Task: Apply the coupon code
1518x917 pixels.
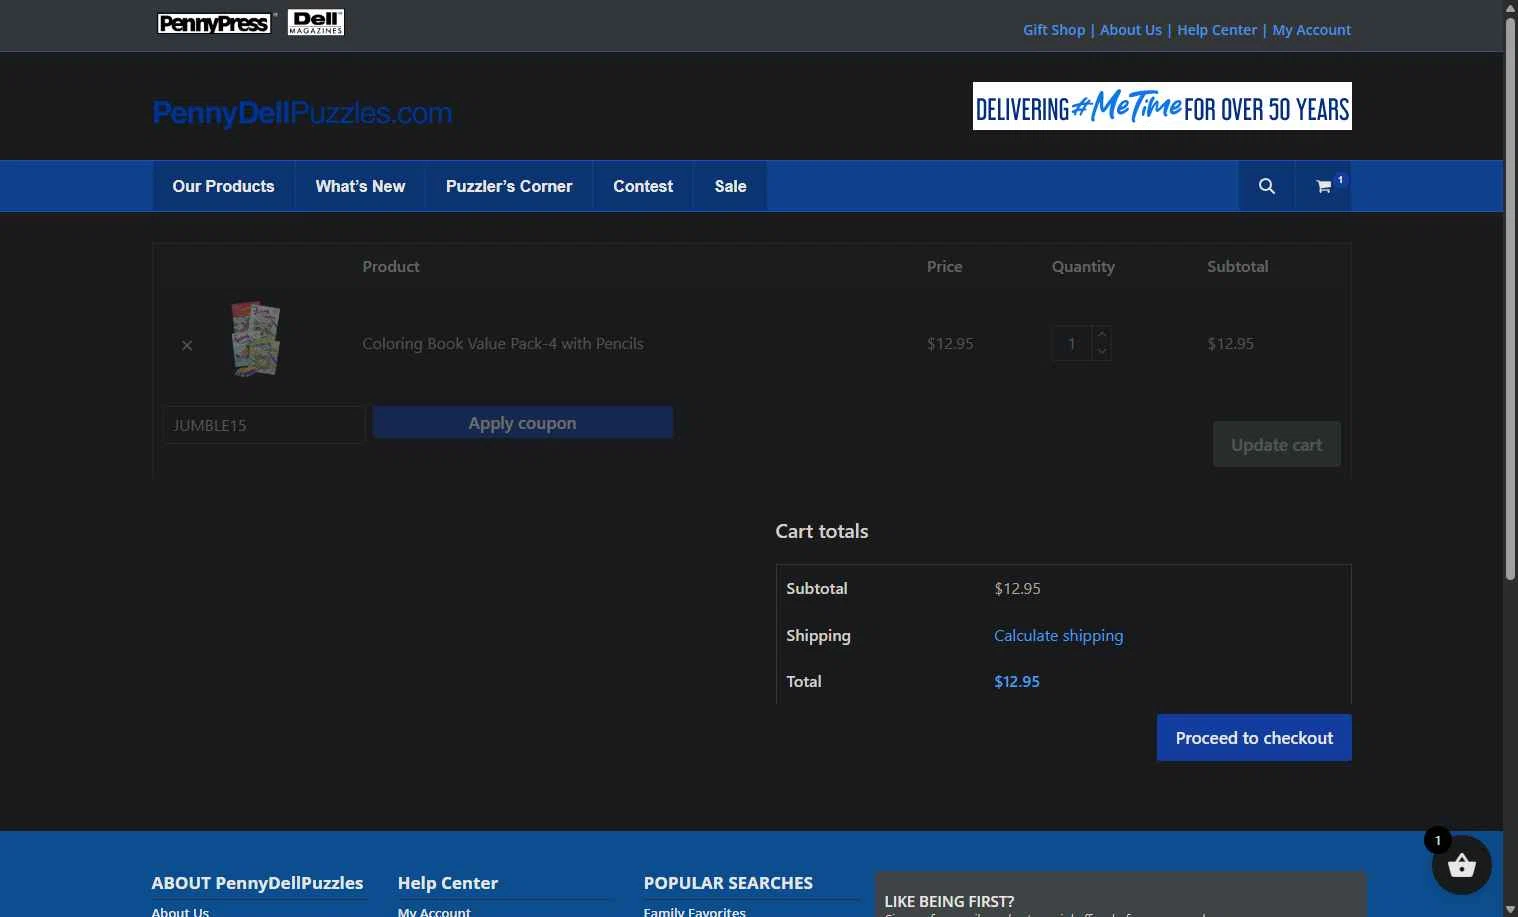Action: pyautogui.click(x=522, y=423)
